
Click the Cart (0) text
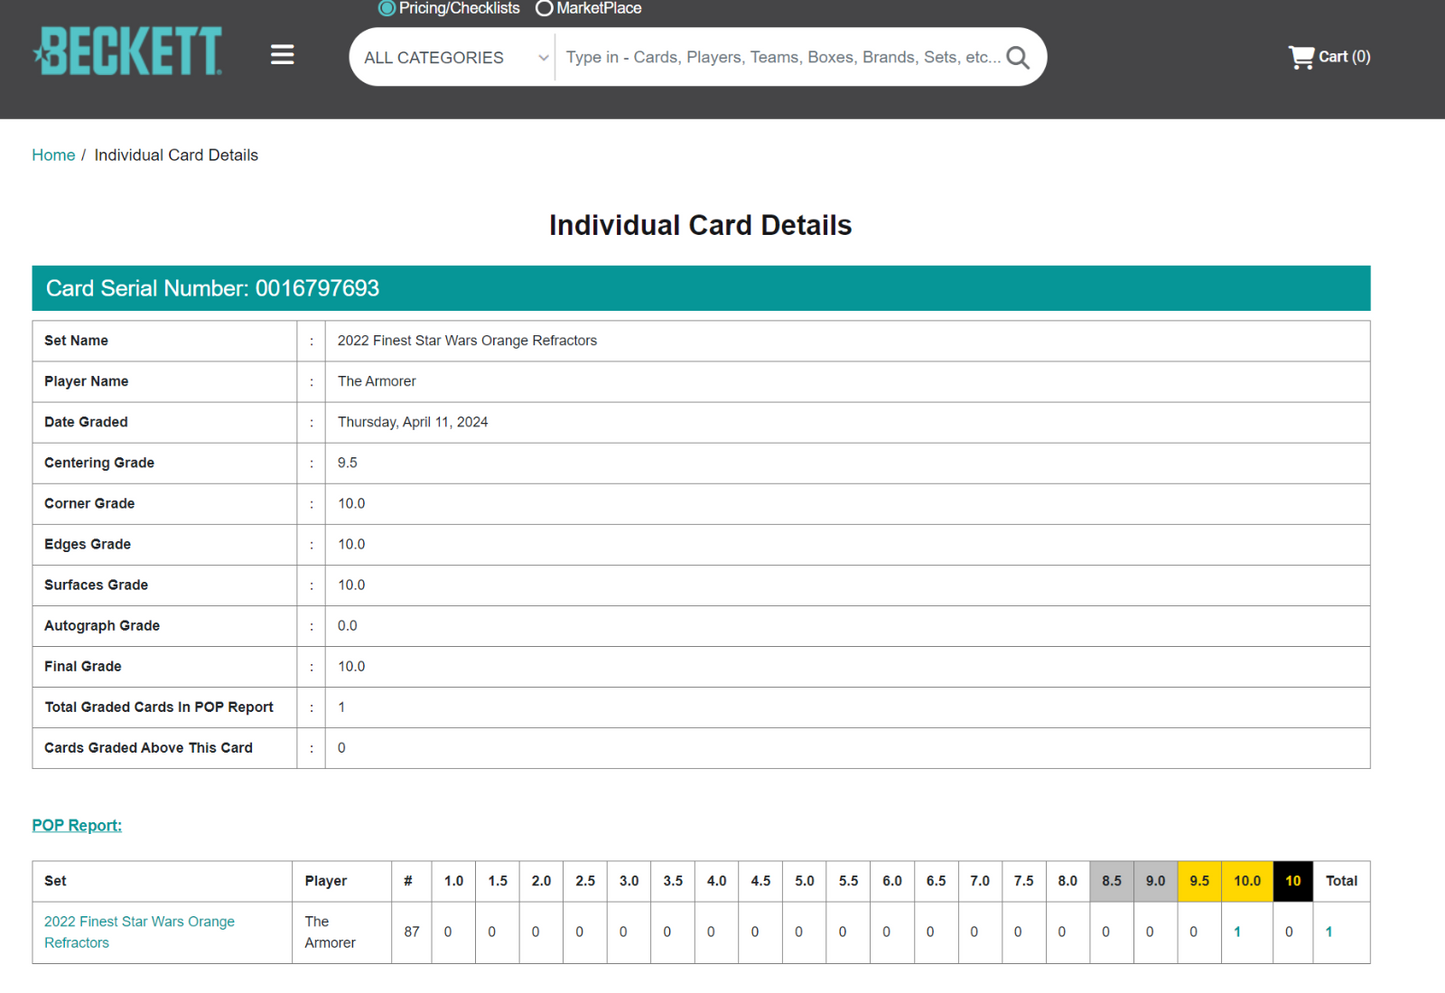[1344, 57]
